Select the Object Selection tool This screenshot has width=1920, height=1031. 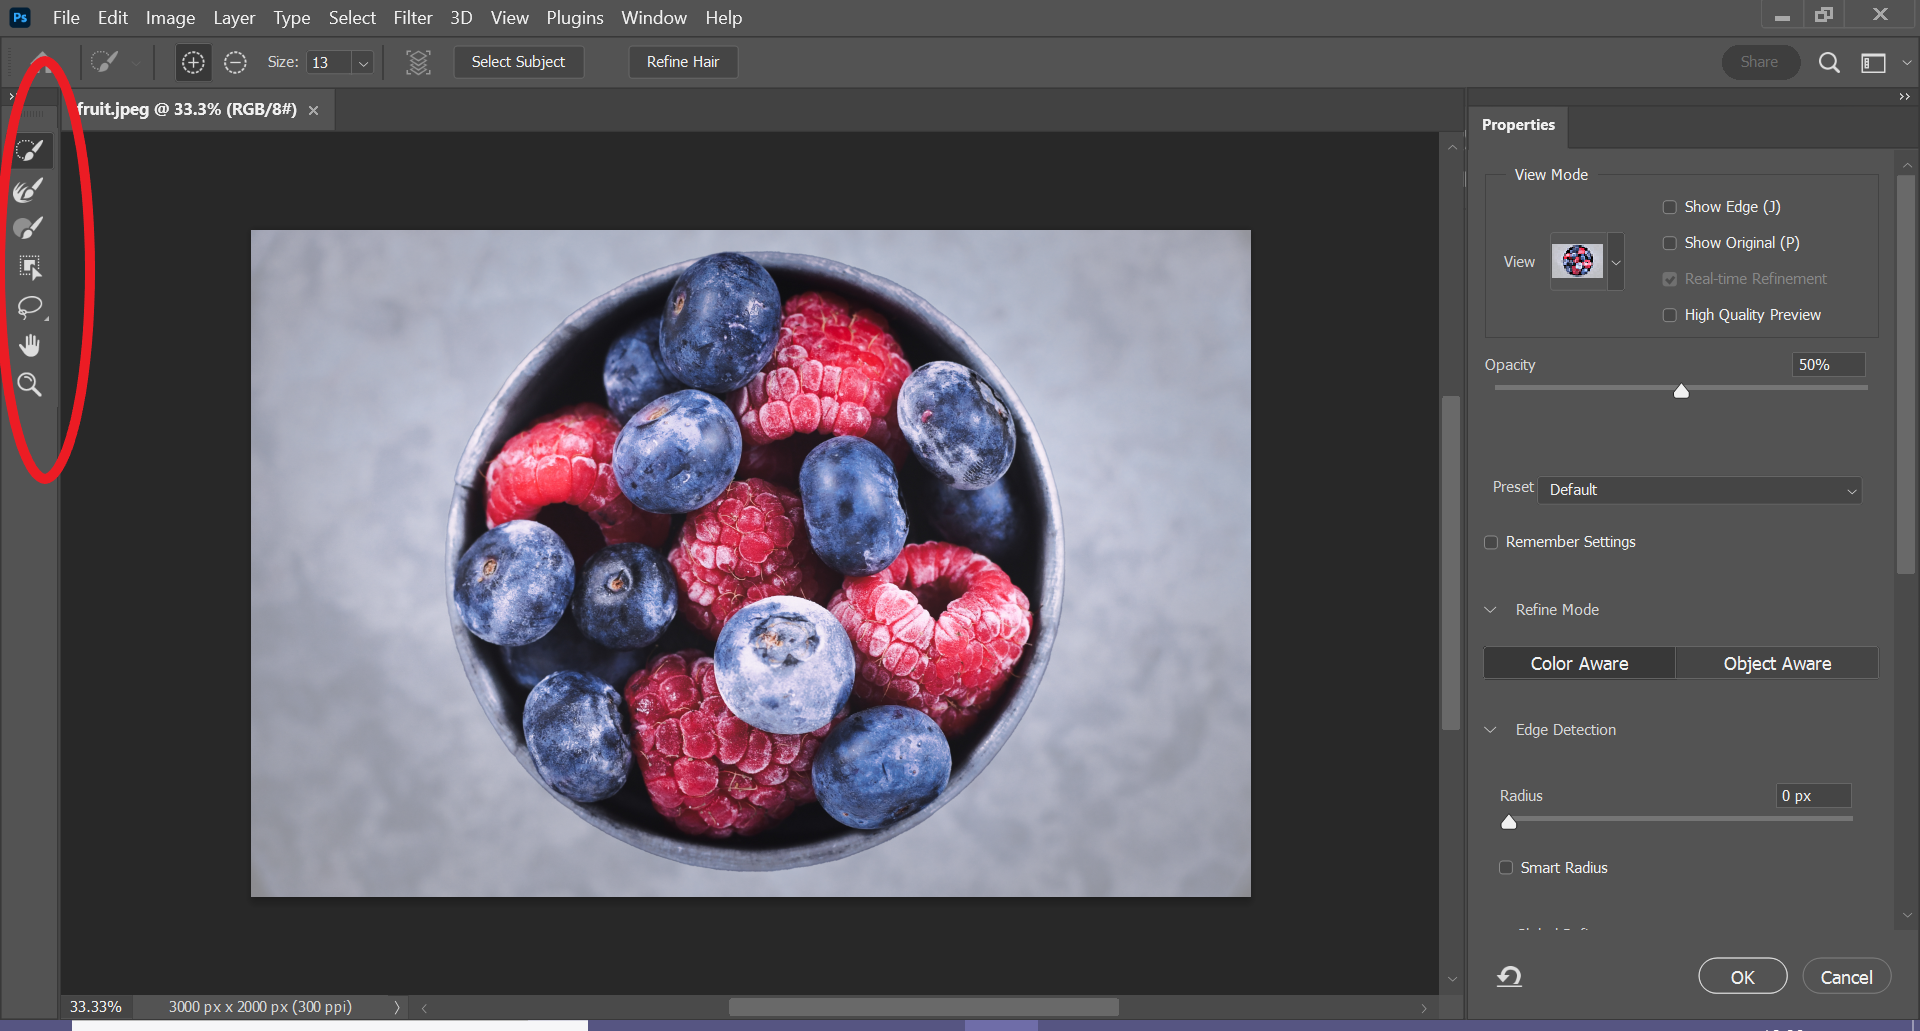click(30, 267)
